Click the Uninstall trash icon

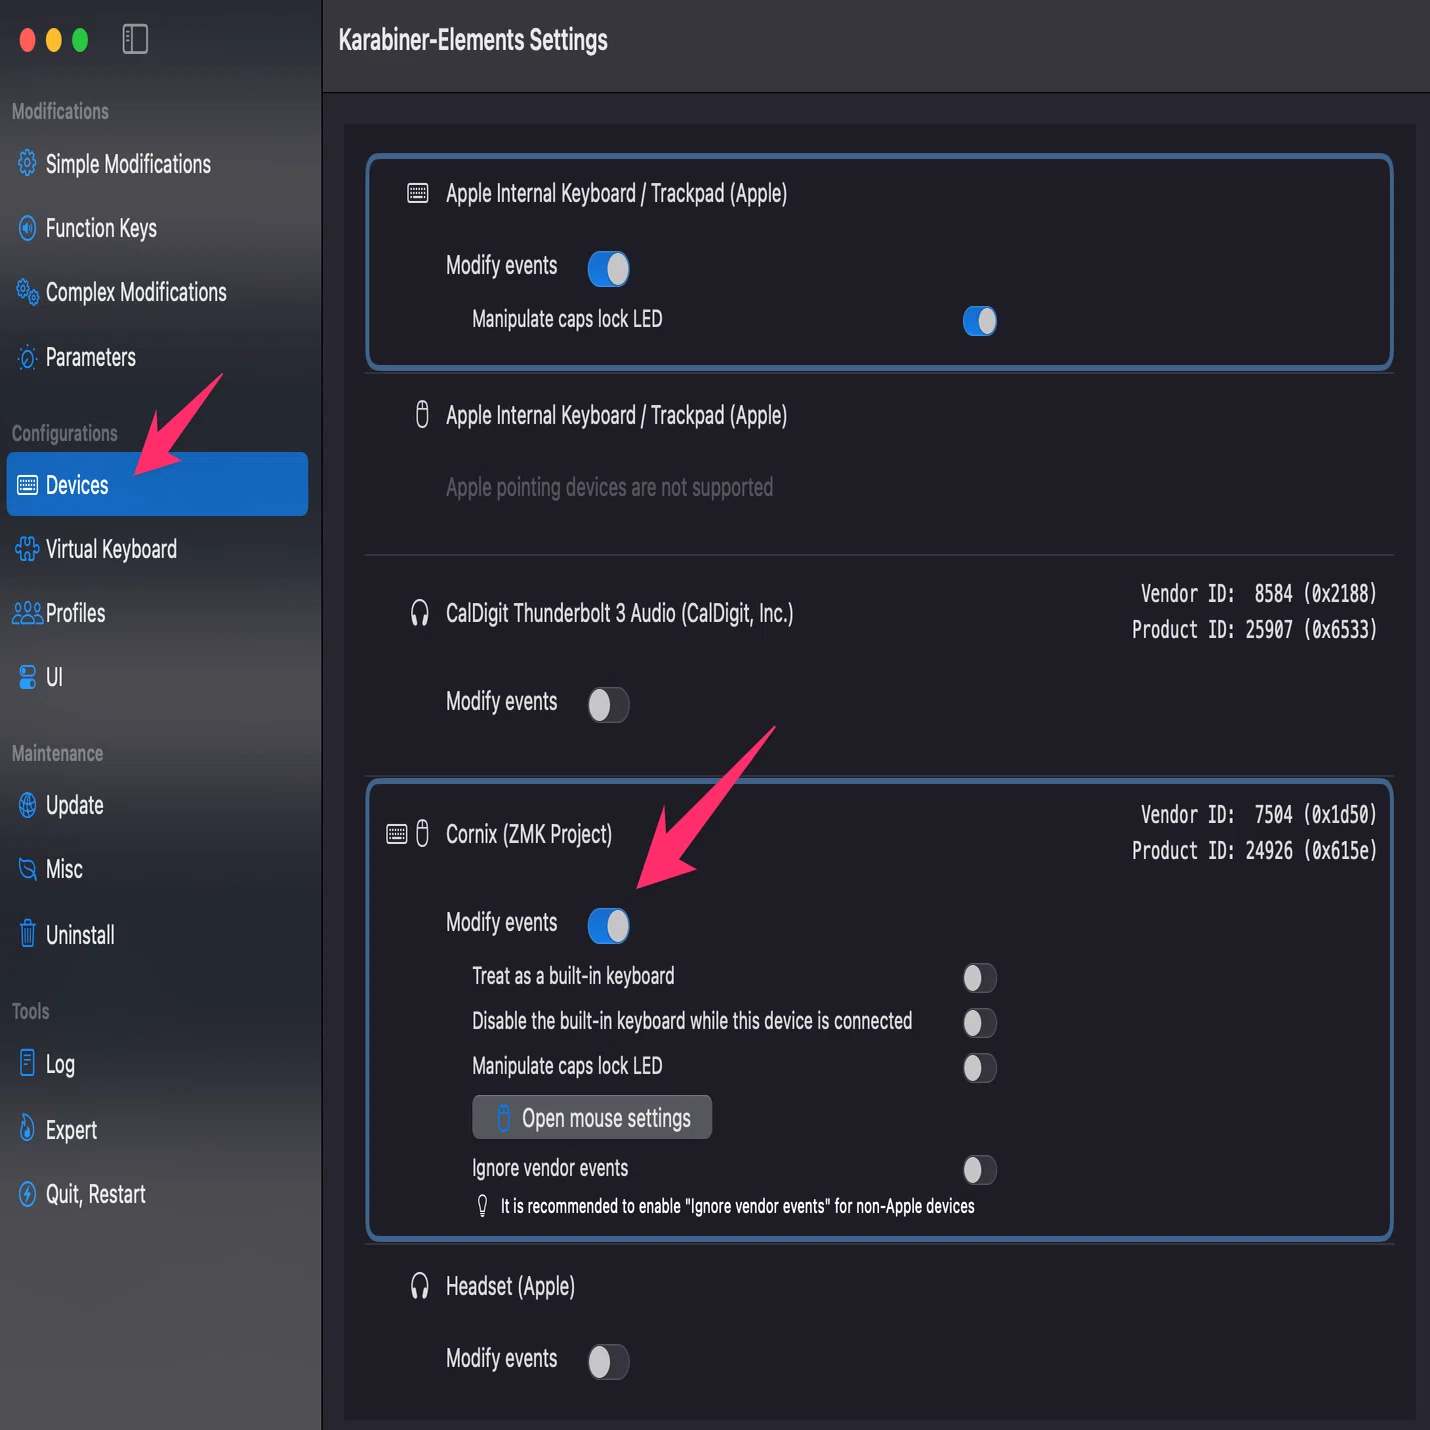27,934
